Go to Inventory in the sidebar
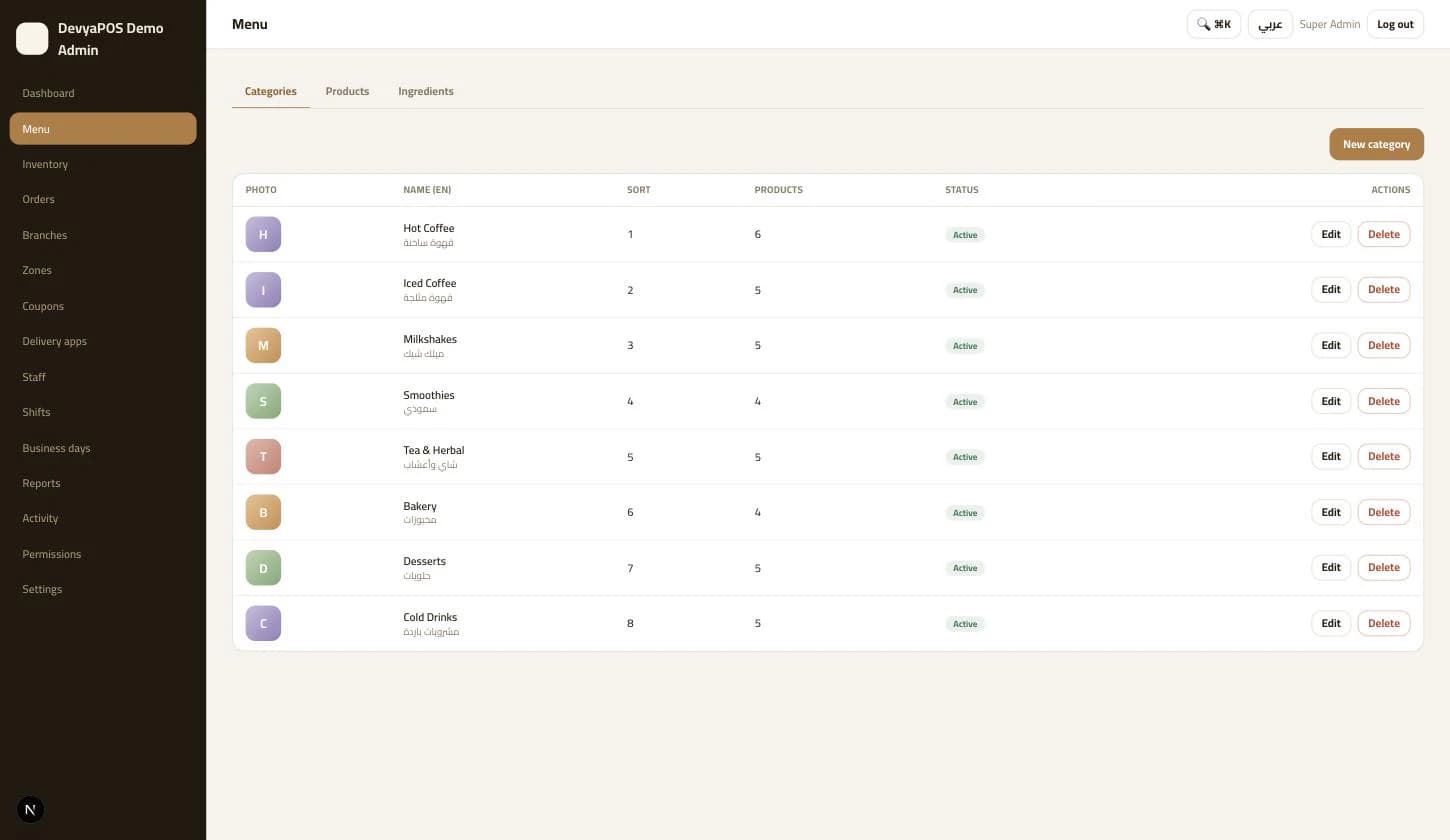 [x=103, y=164]
